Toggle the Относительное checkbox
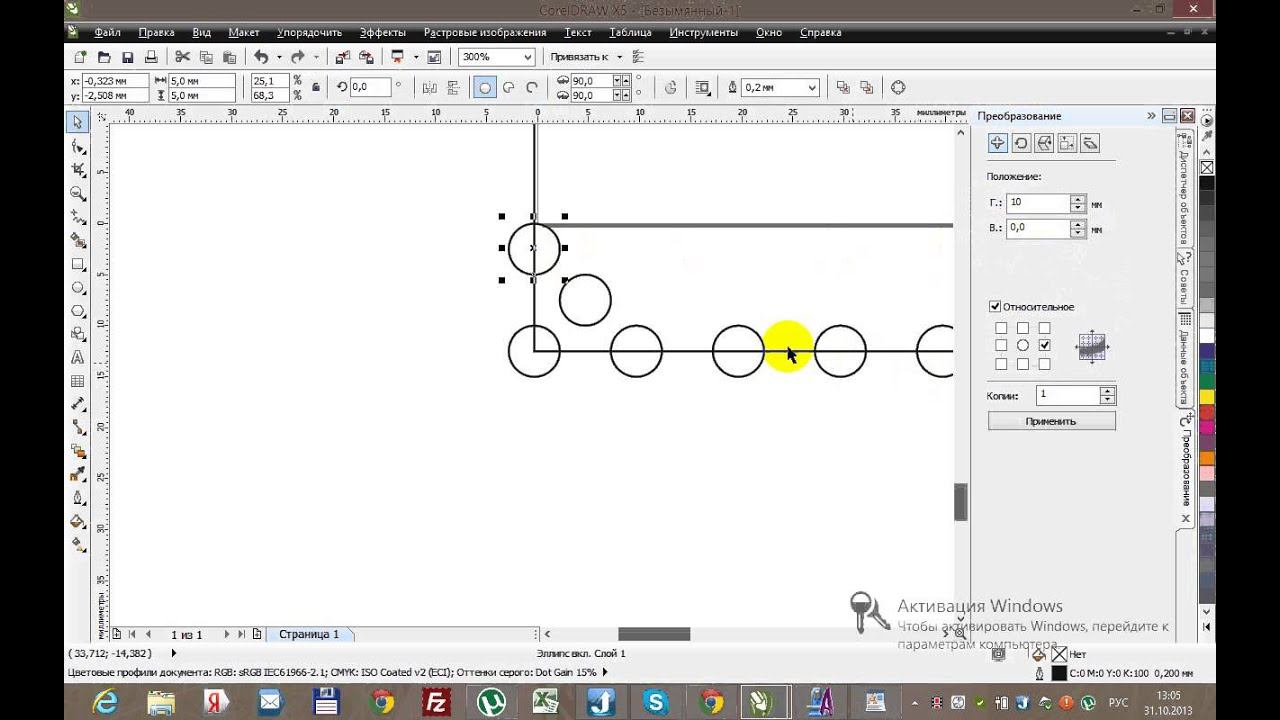 pos(995,307)
